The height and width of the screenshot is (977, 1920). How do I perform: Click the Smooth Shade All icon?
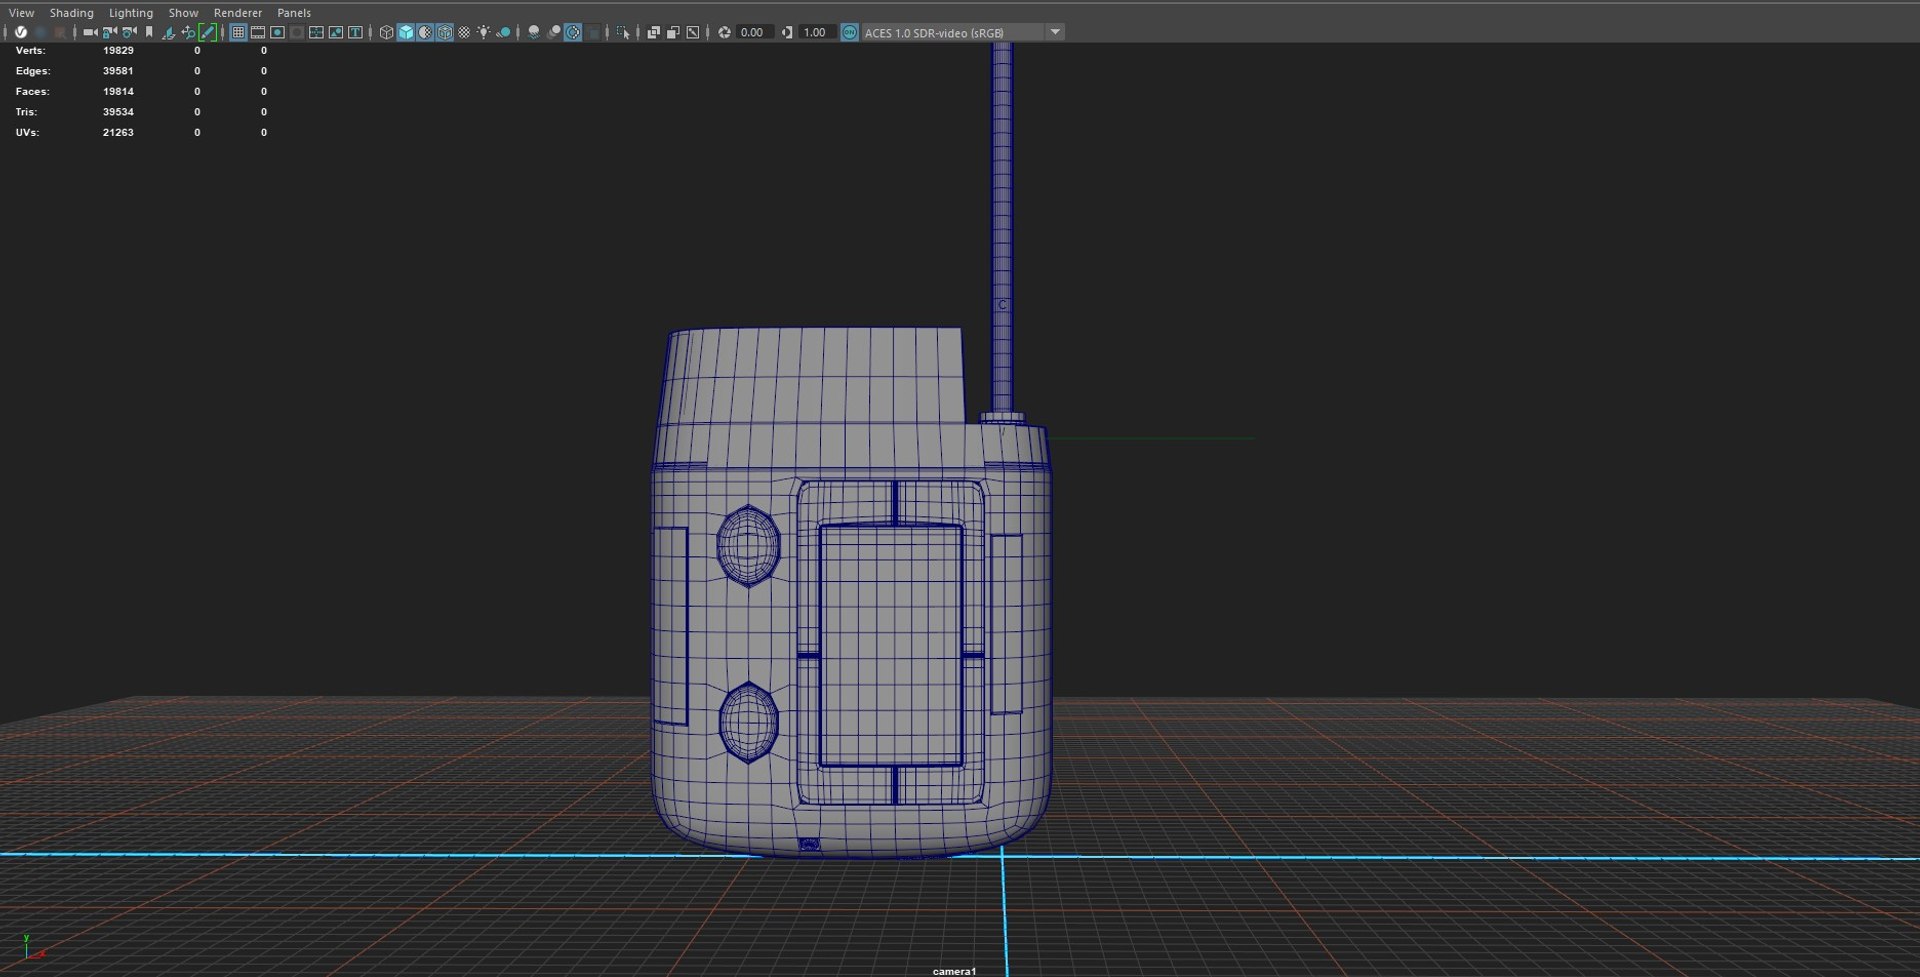coord(406,32)
